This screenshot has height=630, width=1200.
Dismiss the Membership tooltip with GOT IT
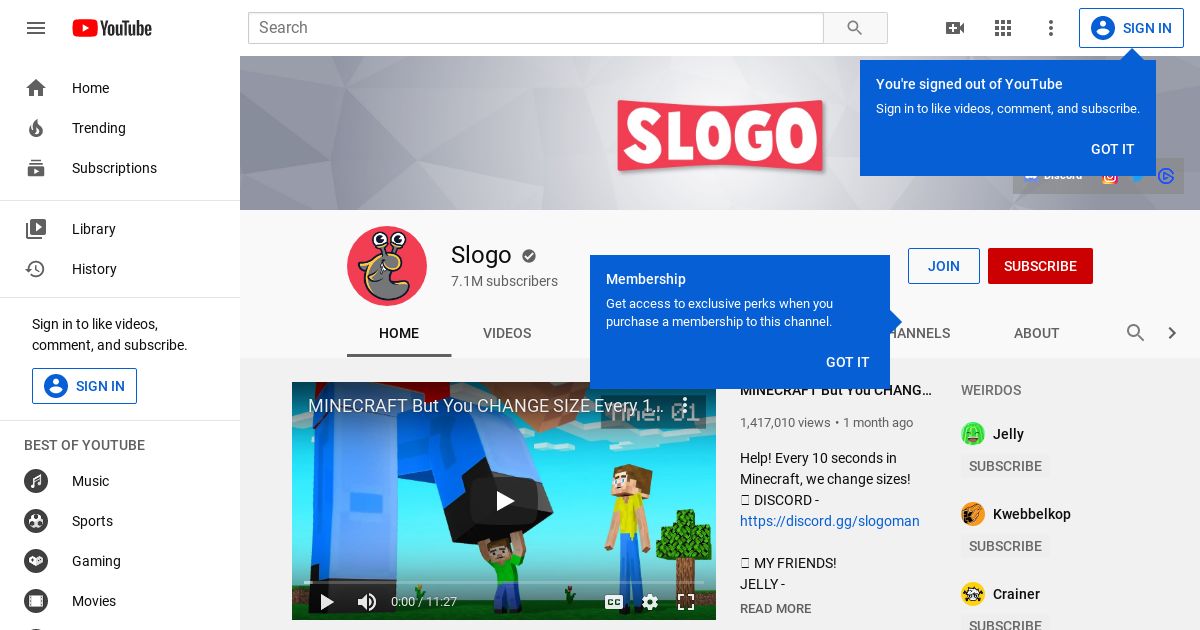tap(848, 362)
